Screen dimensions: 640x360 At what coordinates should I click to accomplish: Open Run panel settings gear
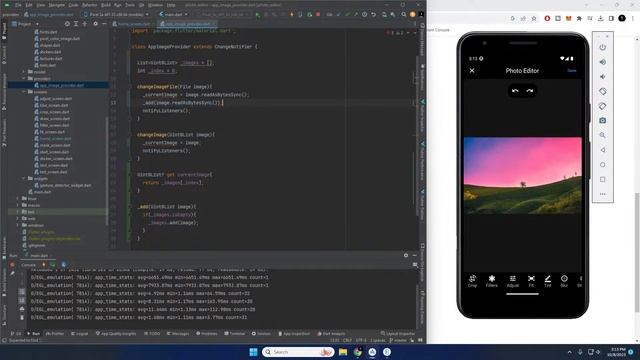[406, 255]
